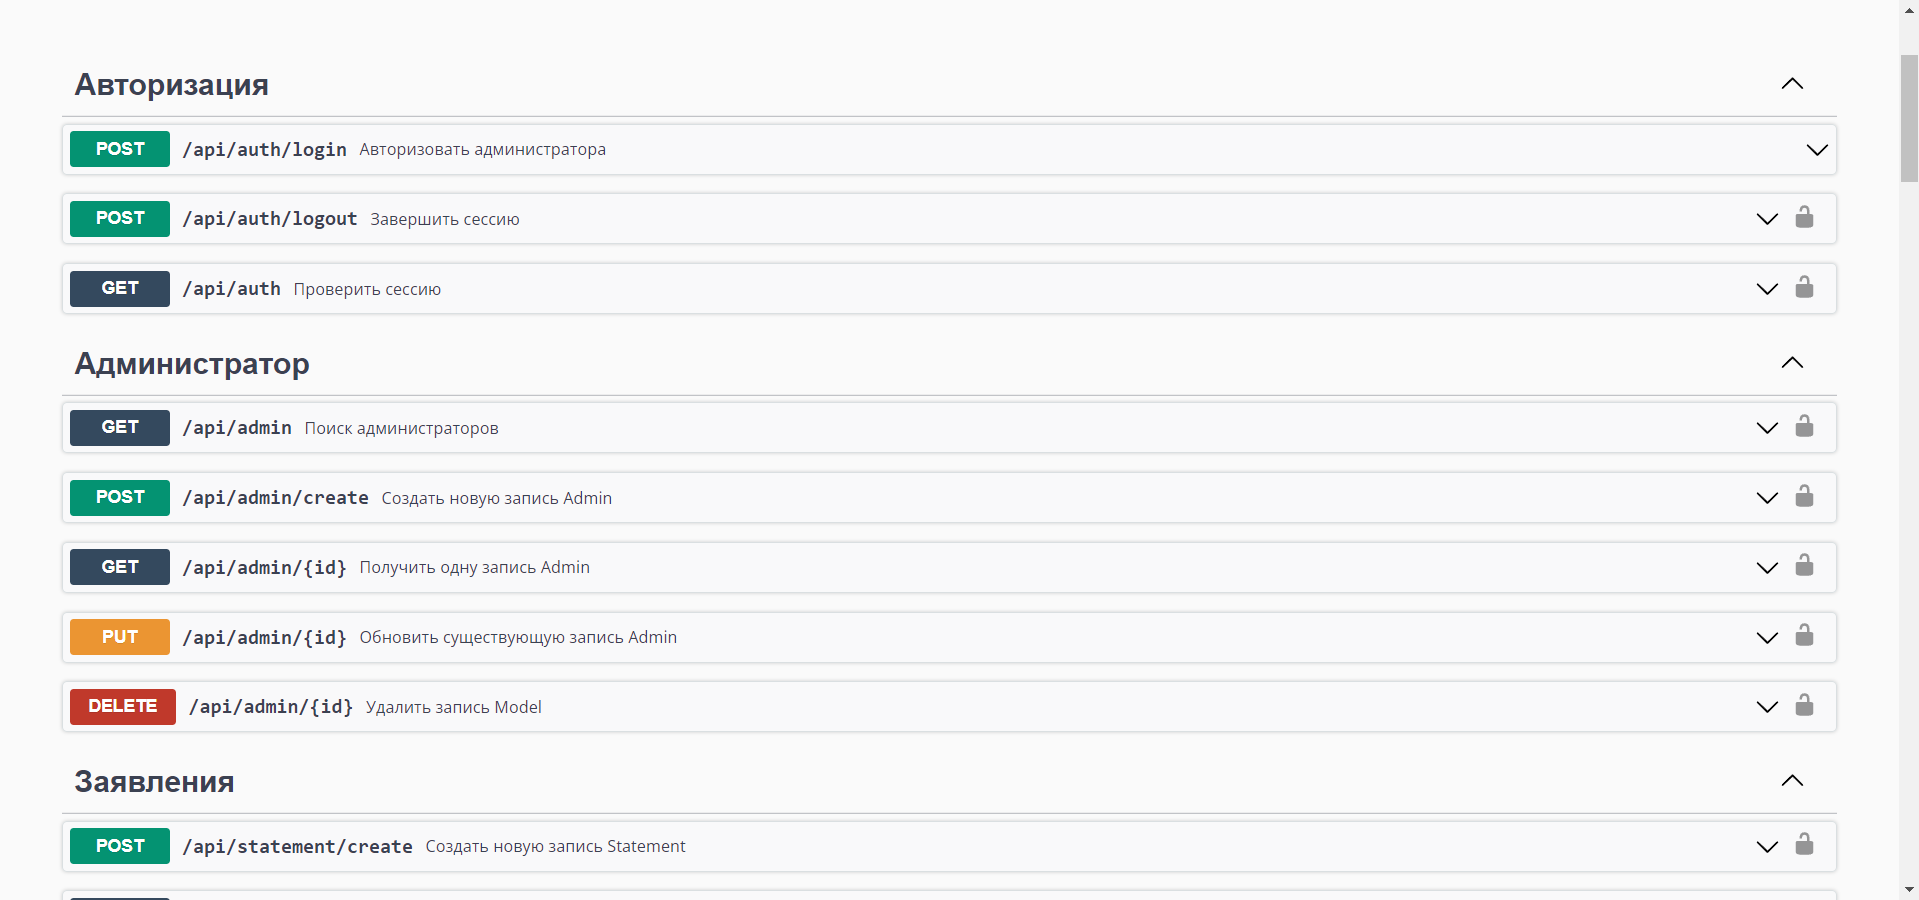Expand DELETE /api/admin/{id} chevron
Image resolution: width=1919 pixels, height=900 pixels.
1767,707
